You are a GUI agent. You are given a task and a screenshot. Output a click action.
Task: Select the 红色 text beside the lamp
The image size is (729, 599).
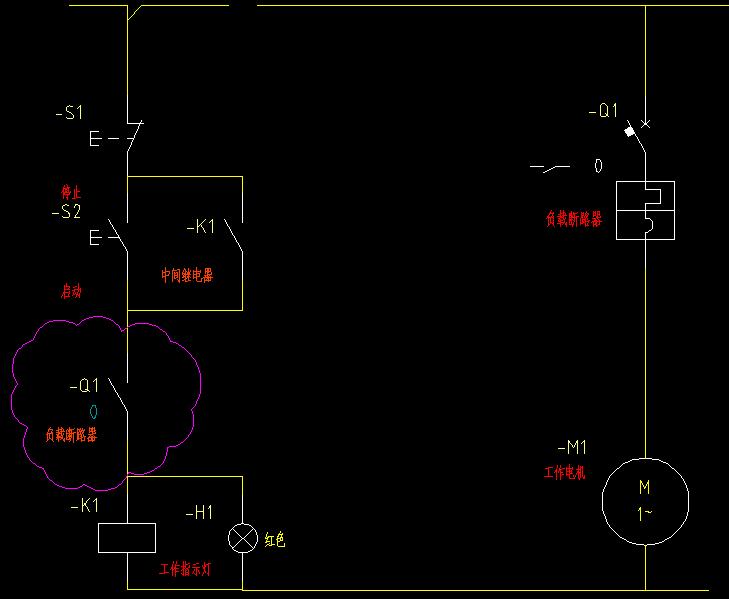click(275, 540)
